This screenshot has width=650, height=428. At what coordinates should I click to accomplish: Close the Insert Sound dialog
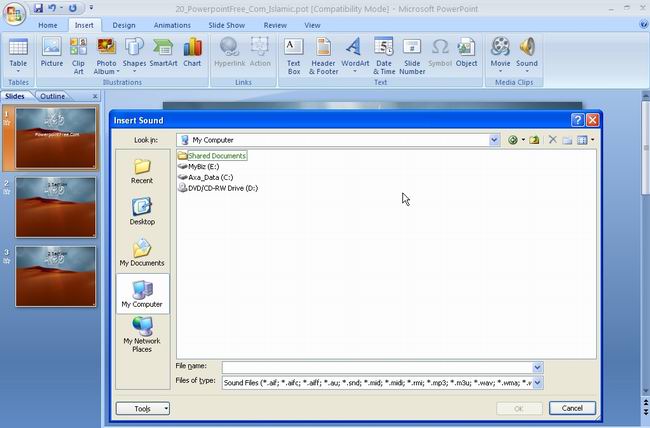point(593,120)
